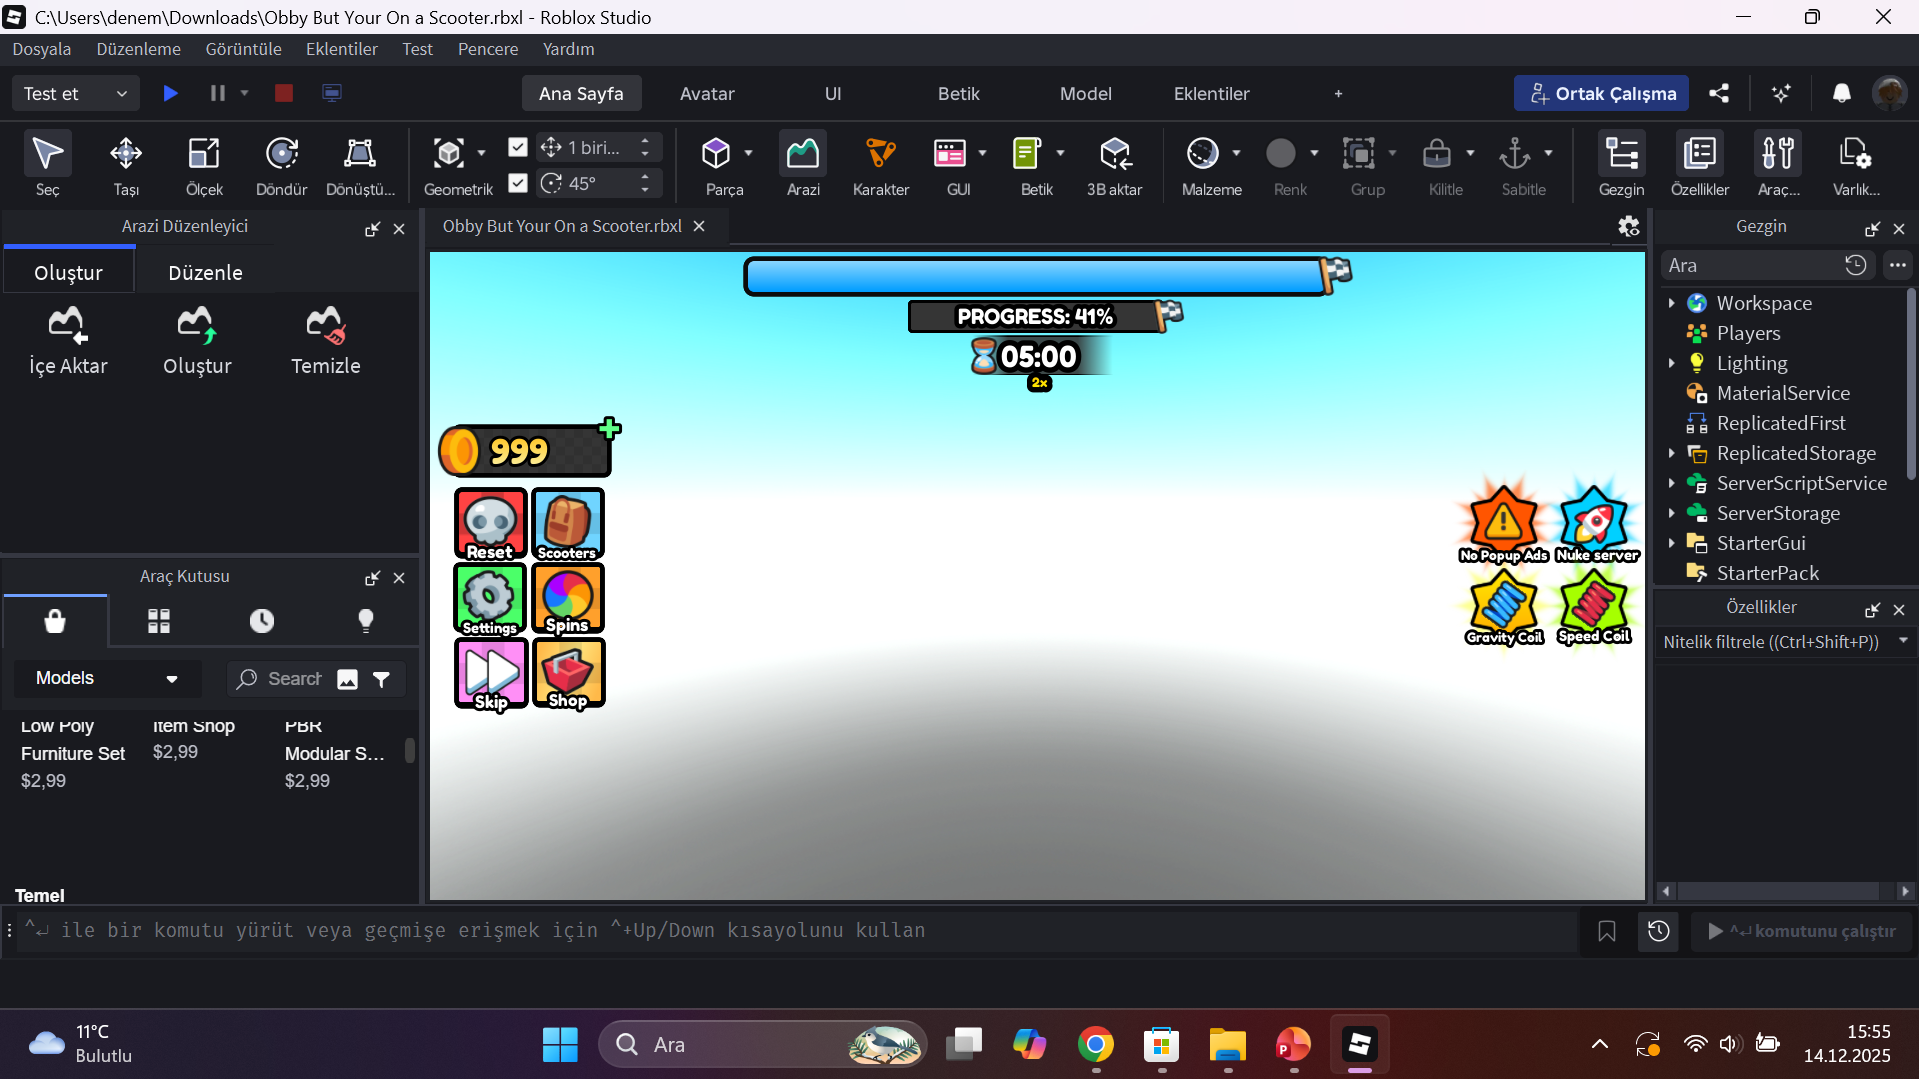Expand the StarterGui node
This screenshot has width=1919, height=1079.
[1671, 543]
